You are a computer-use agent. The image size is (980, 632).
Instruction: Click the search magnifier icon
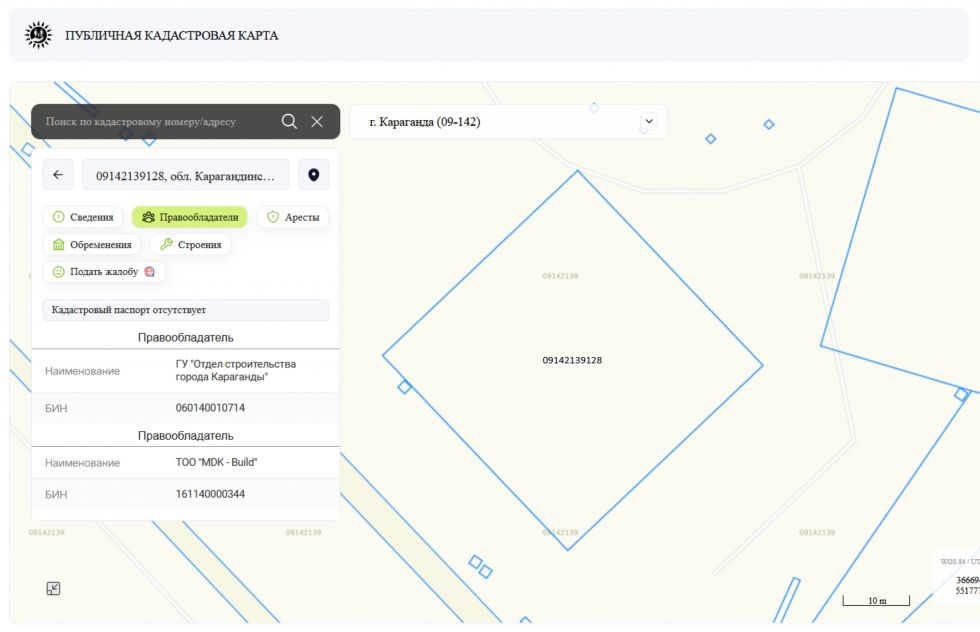(289, 121)
